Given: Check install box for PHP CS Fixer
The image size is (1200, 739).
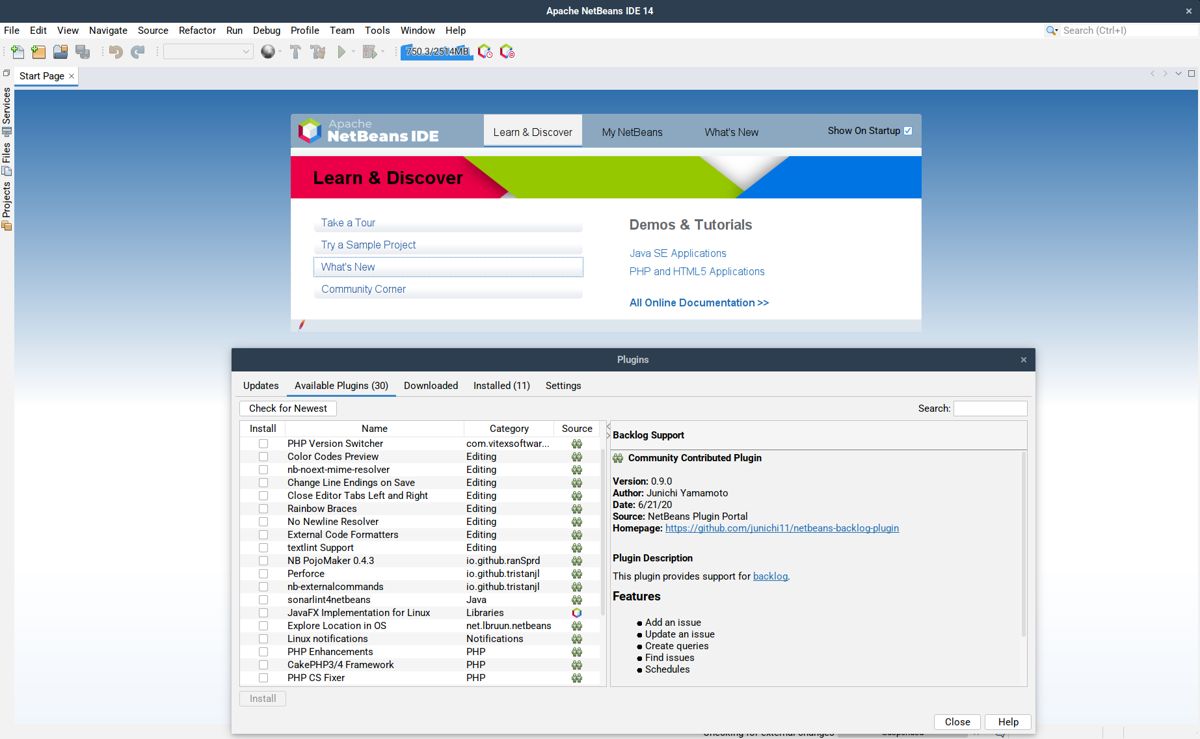Looking at the screenshot, I should [263, 678].
